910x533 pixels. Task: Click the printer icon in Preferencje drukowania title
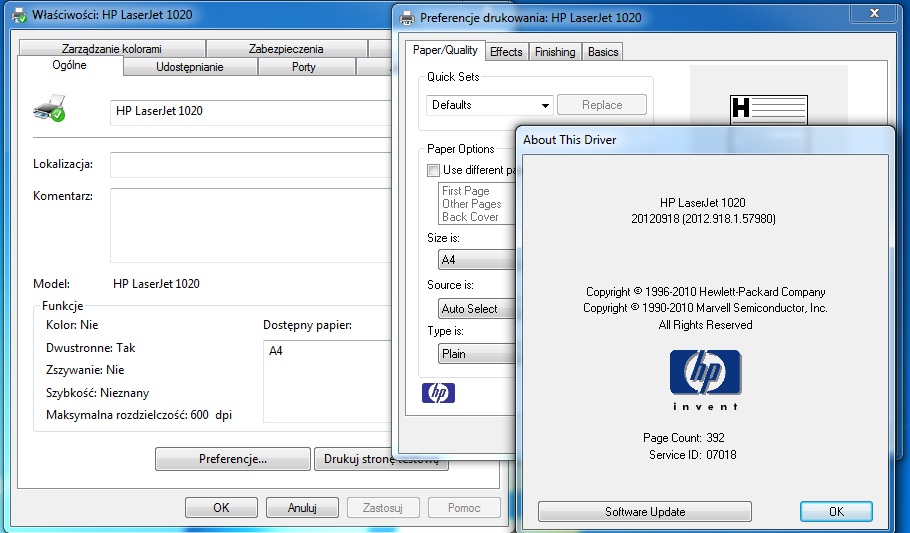[x=407, y=18]
